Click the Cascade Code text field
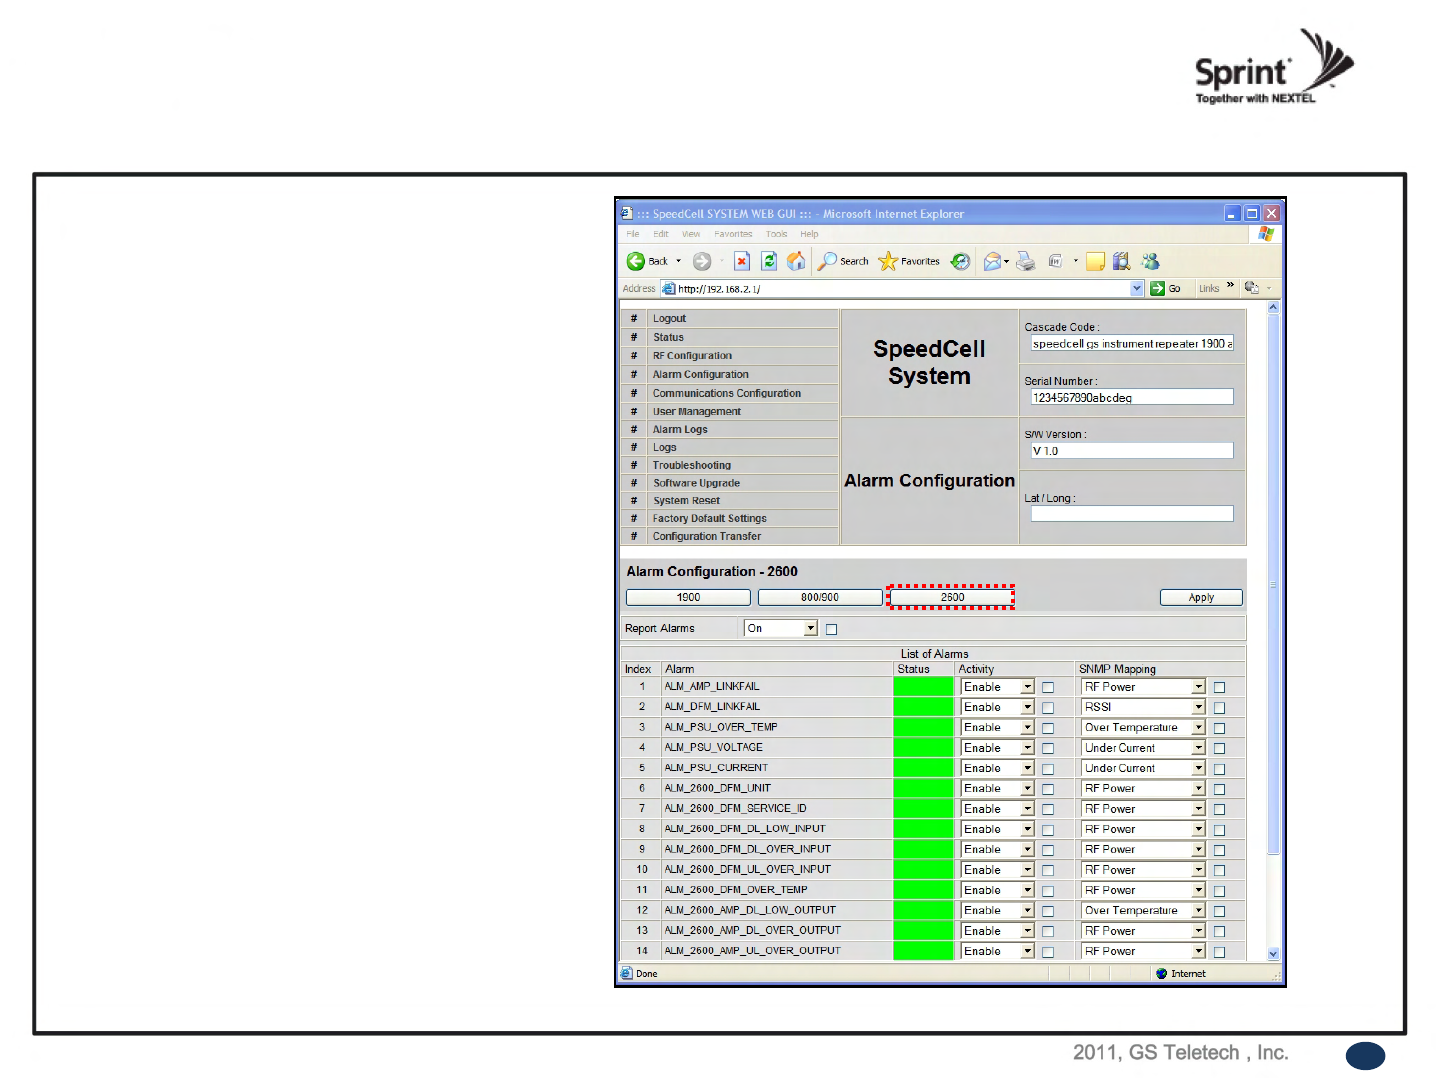The image size is (1436, 1078). [x=1131, y=344]
